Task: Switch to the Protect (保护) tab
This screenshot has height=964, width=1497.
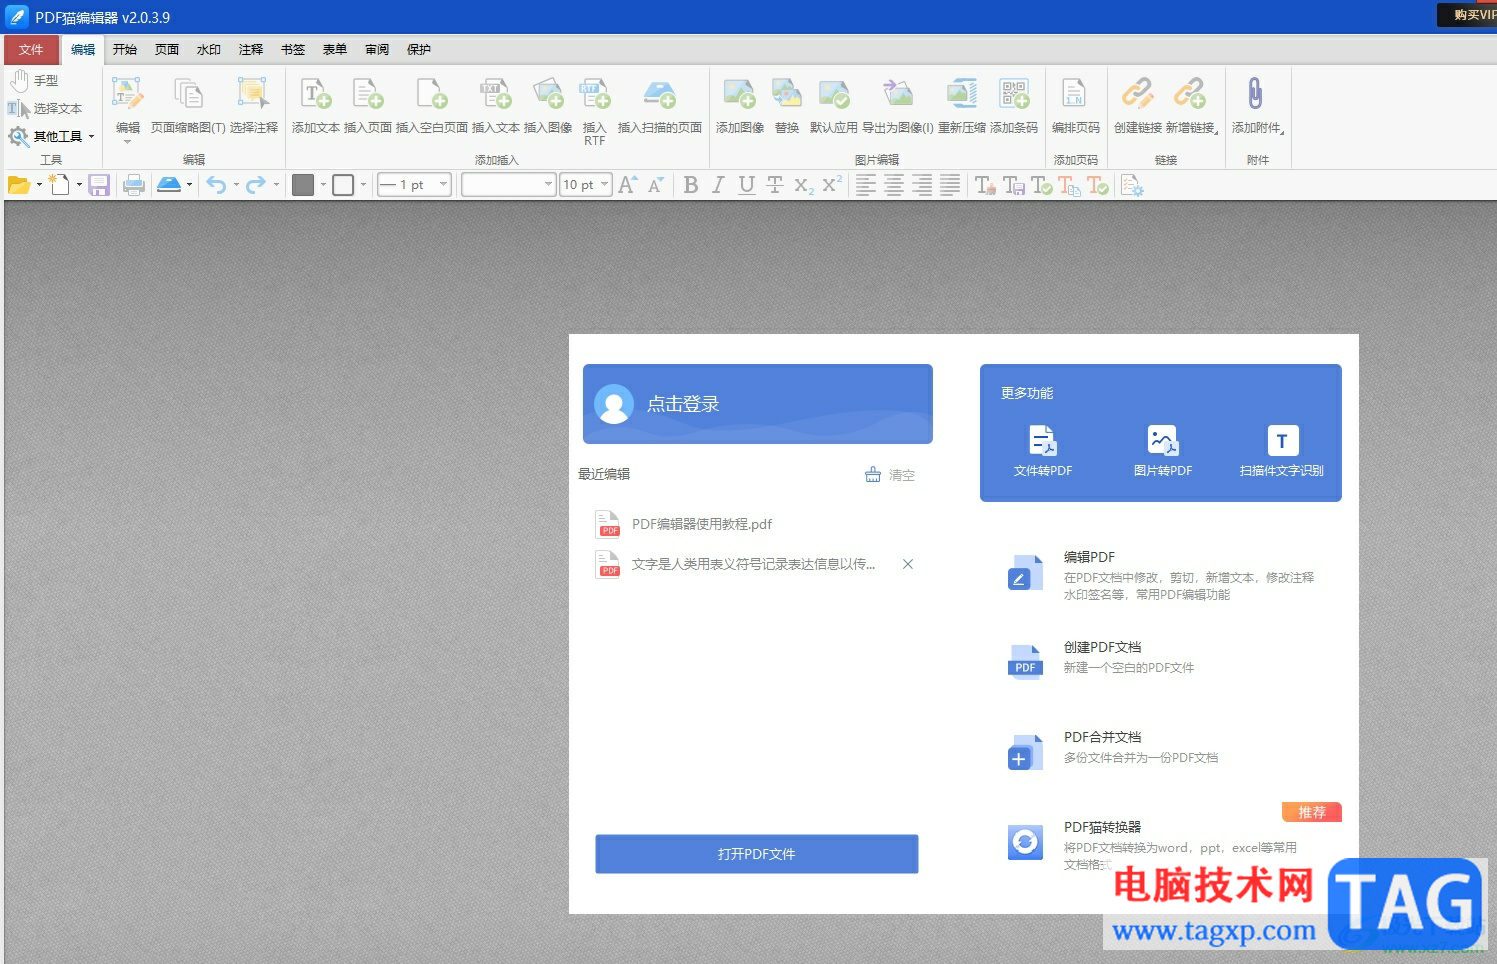Action: click(419, 49)
